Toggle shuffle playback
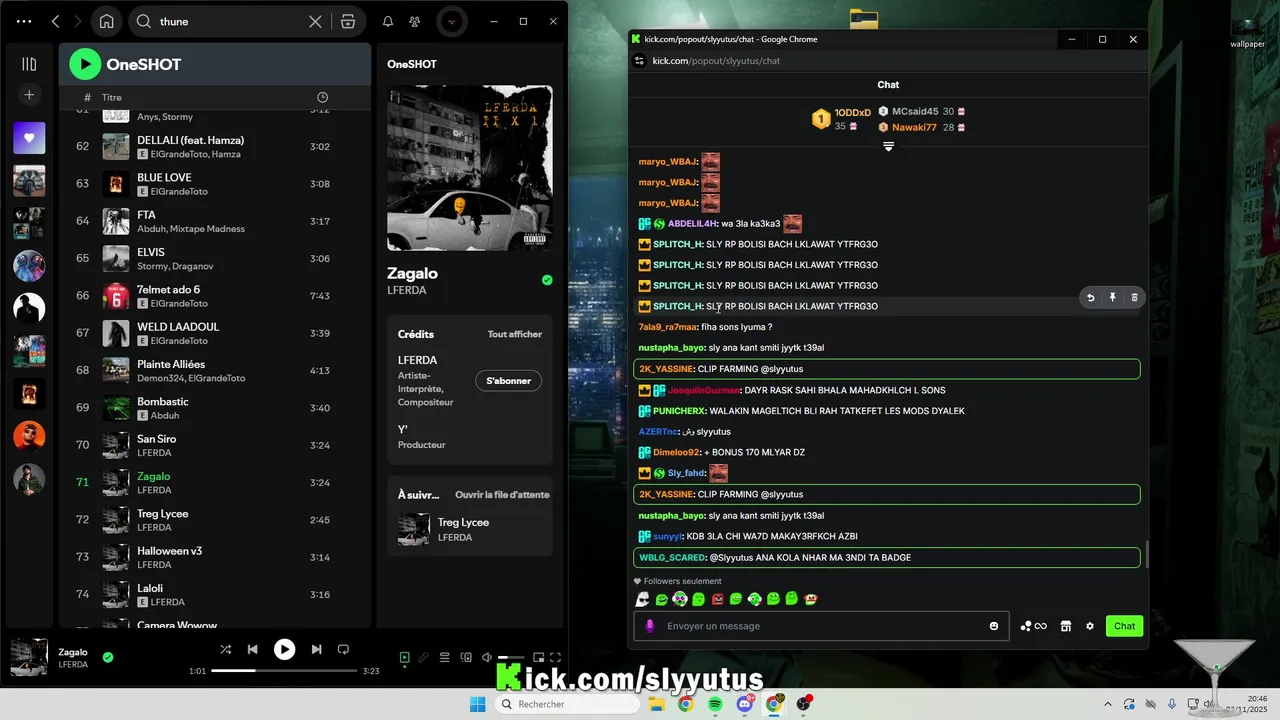Viewport: 1280px width, 720px height. click(x=225, y=649)
